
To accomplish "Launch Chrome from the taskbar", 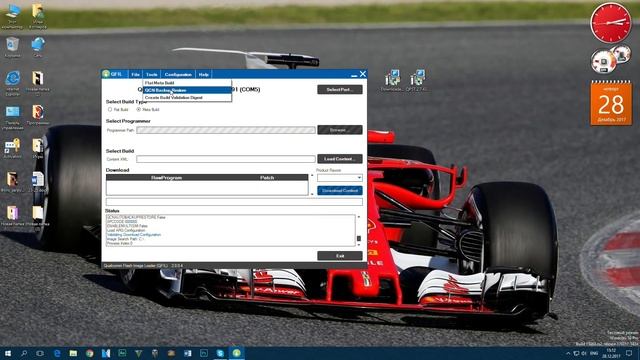I will pyautogui.click(x=89, y=353).
